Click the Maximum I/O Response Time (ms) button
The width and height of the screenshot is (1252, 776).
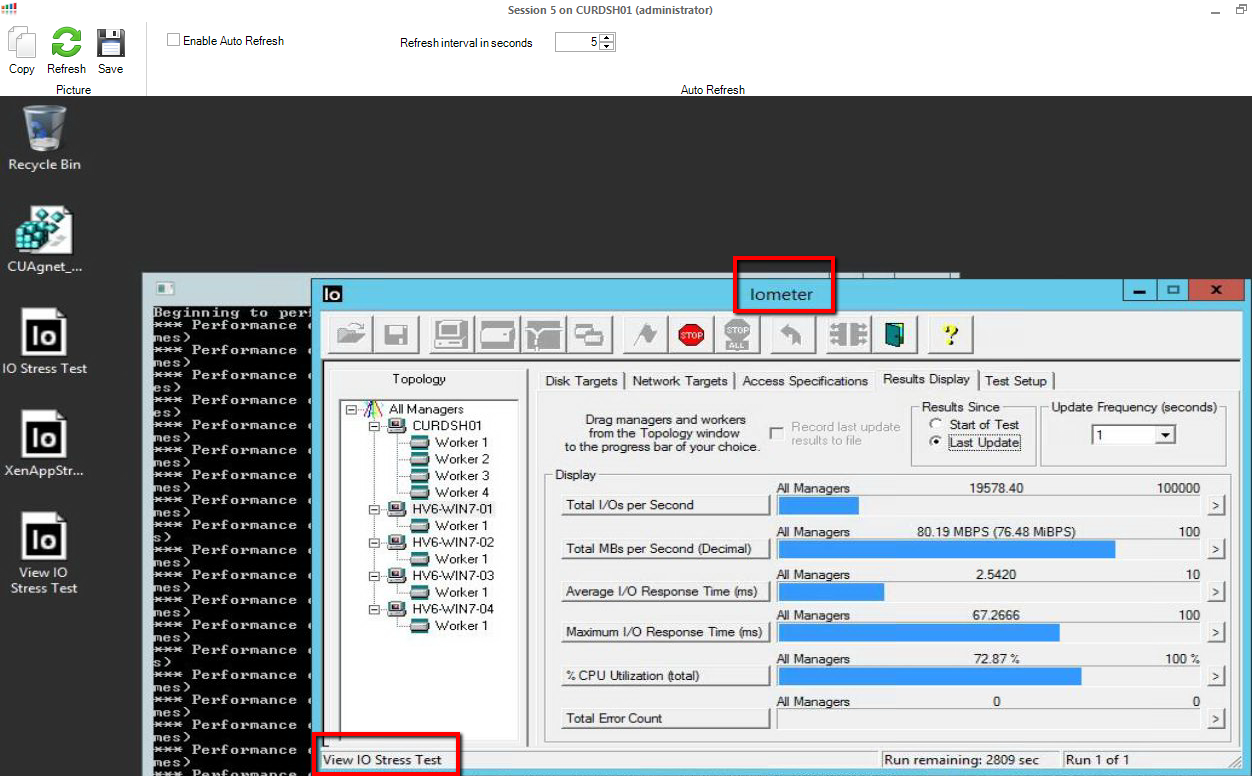pyautogui.click(x=665, y=632)
